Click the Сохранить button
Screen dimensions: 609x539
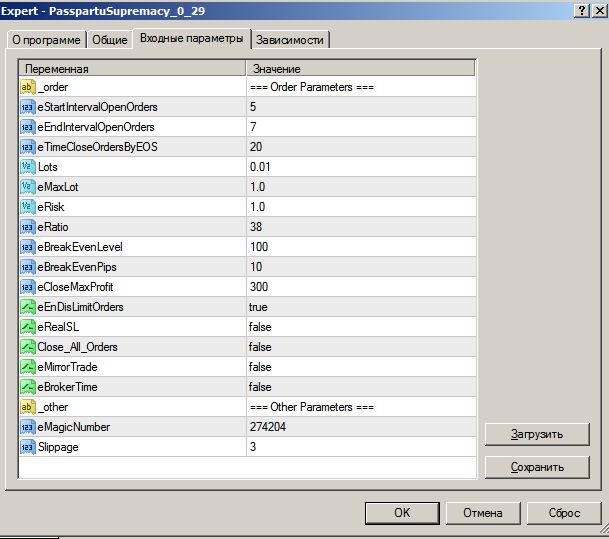point(537,467)
